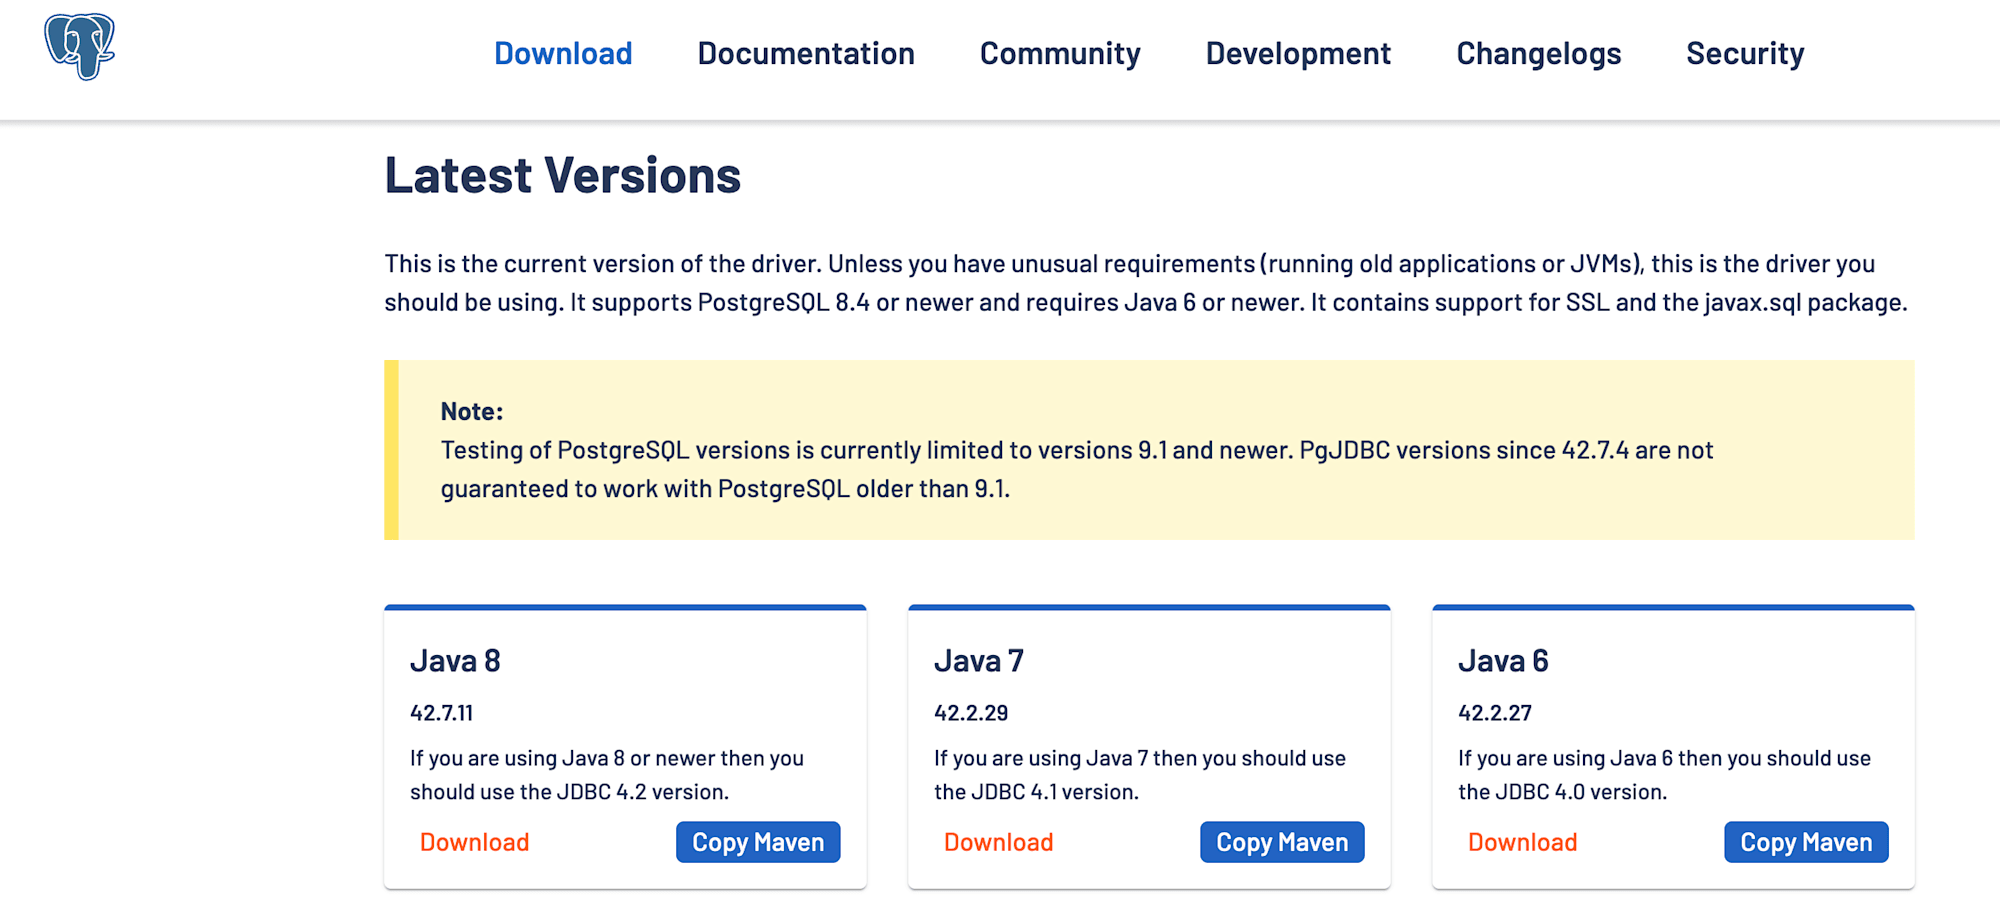Open the Community menu item
The image size is (2000, 916).
[1060, 53]
